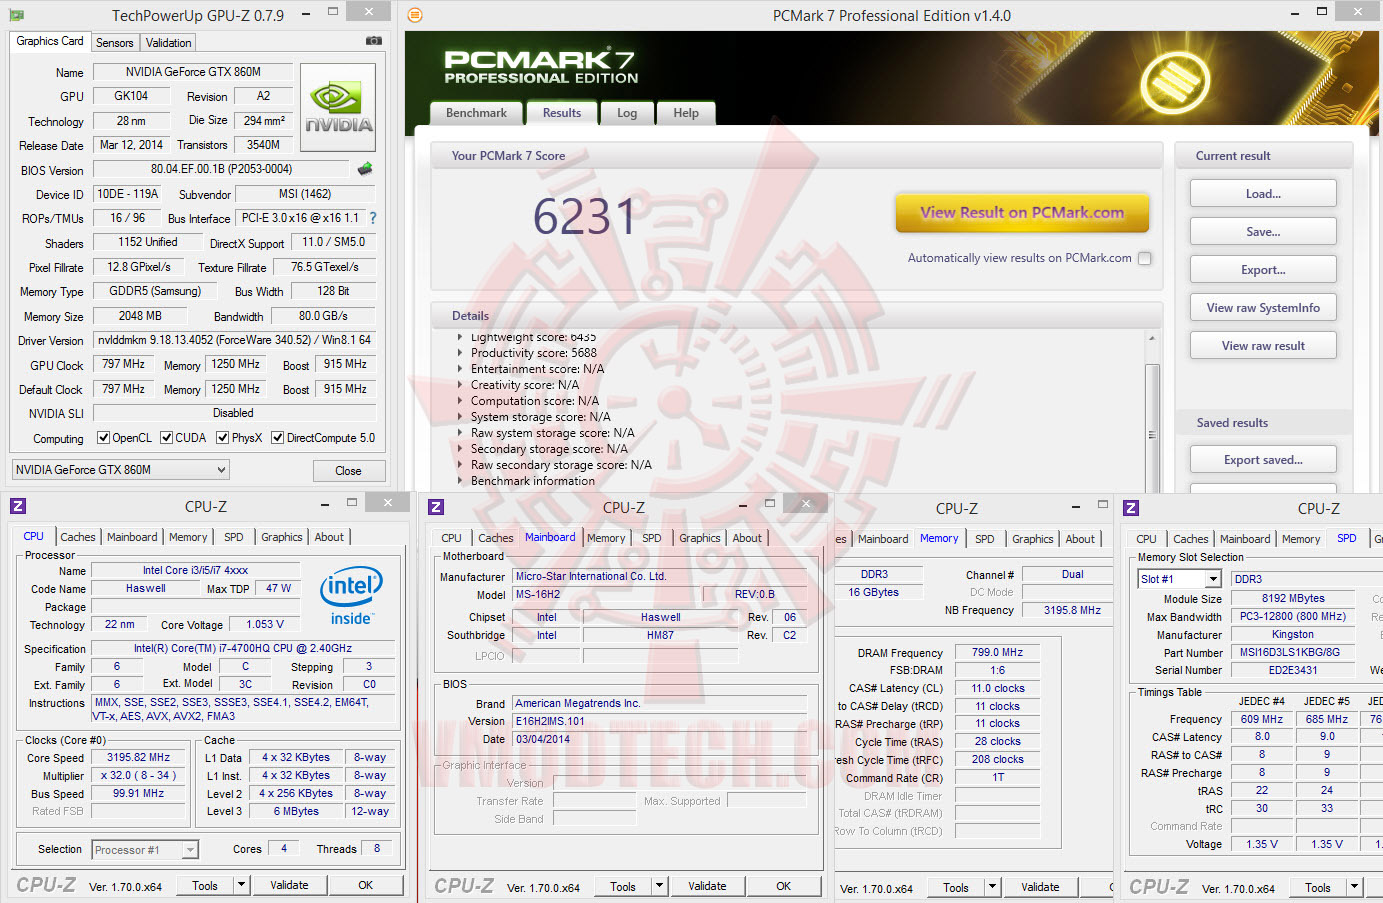
Task: Click the Save... button under Current result
Action: pos(1263,232)
